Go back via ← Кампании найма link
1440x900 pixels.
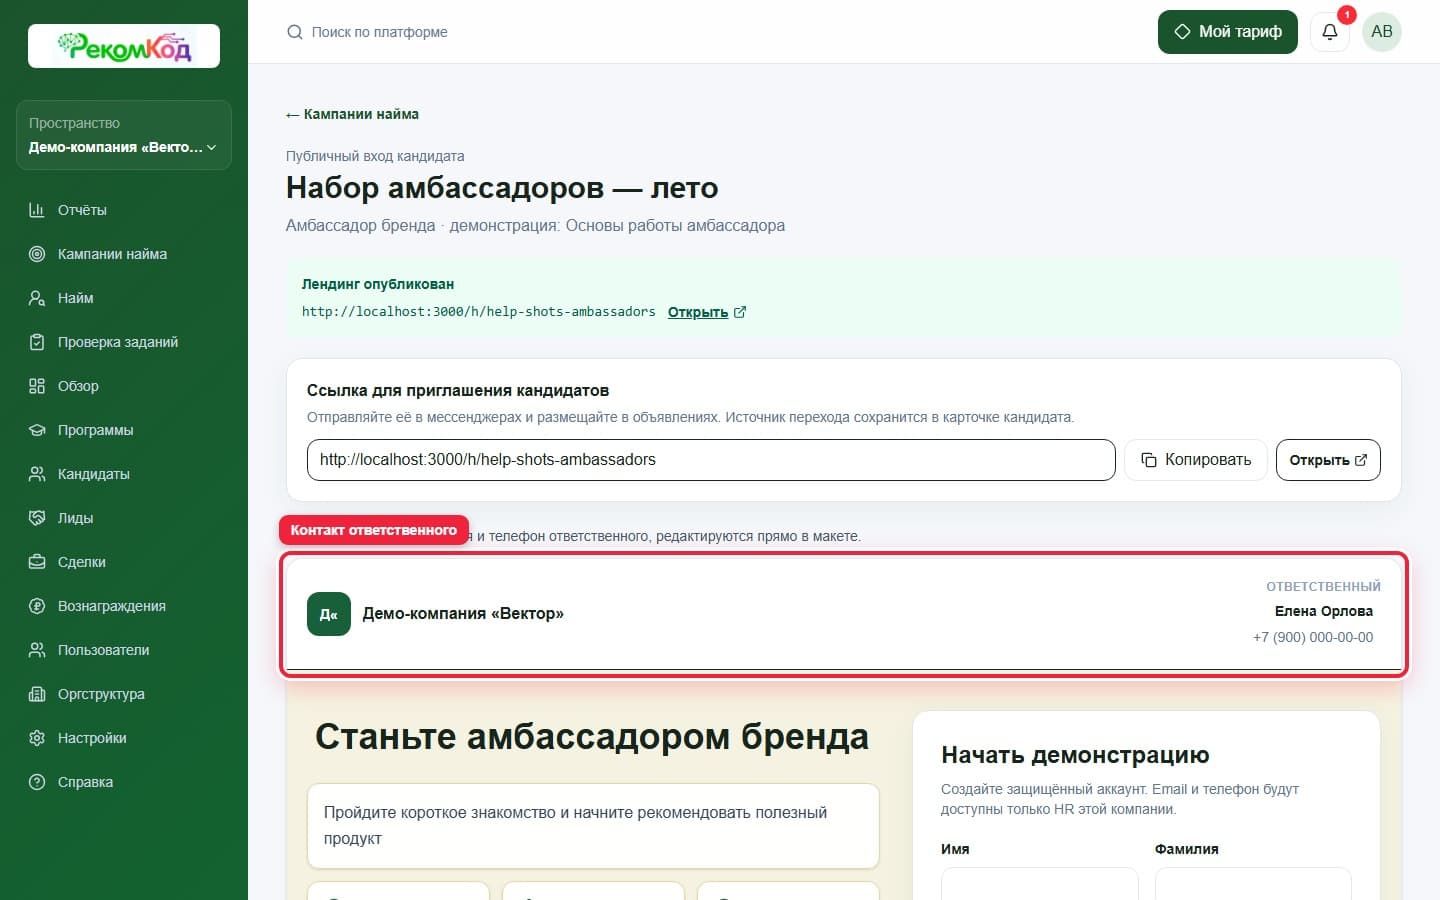pyautogui.click(x=352, y=114)
